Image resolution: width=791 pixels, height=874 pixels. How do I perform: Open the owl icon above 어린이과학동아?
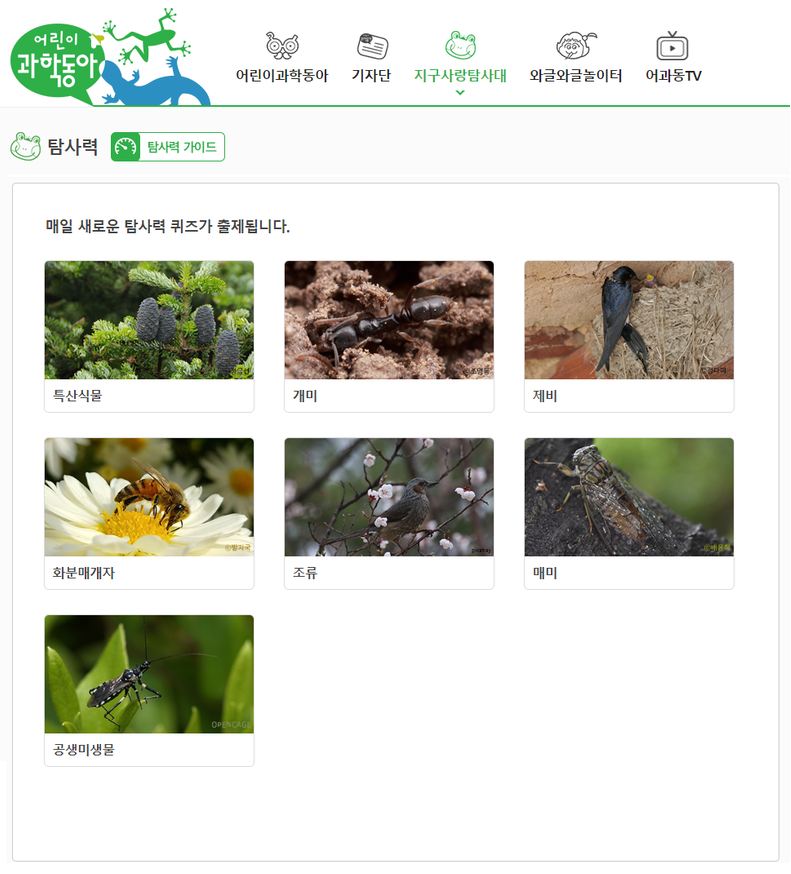pyautogui.click(x=282, y=46)
